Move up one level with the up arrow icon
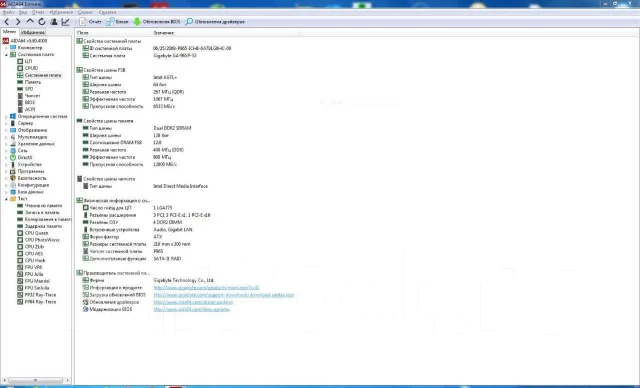This screenshot has height=388, width=640. [x=30, y=21]
